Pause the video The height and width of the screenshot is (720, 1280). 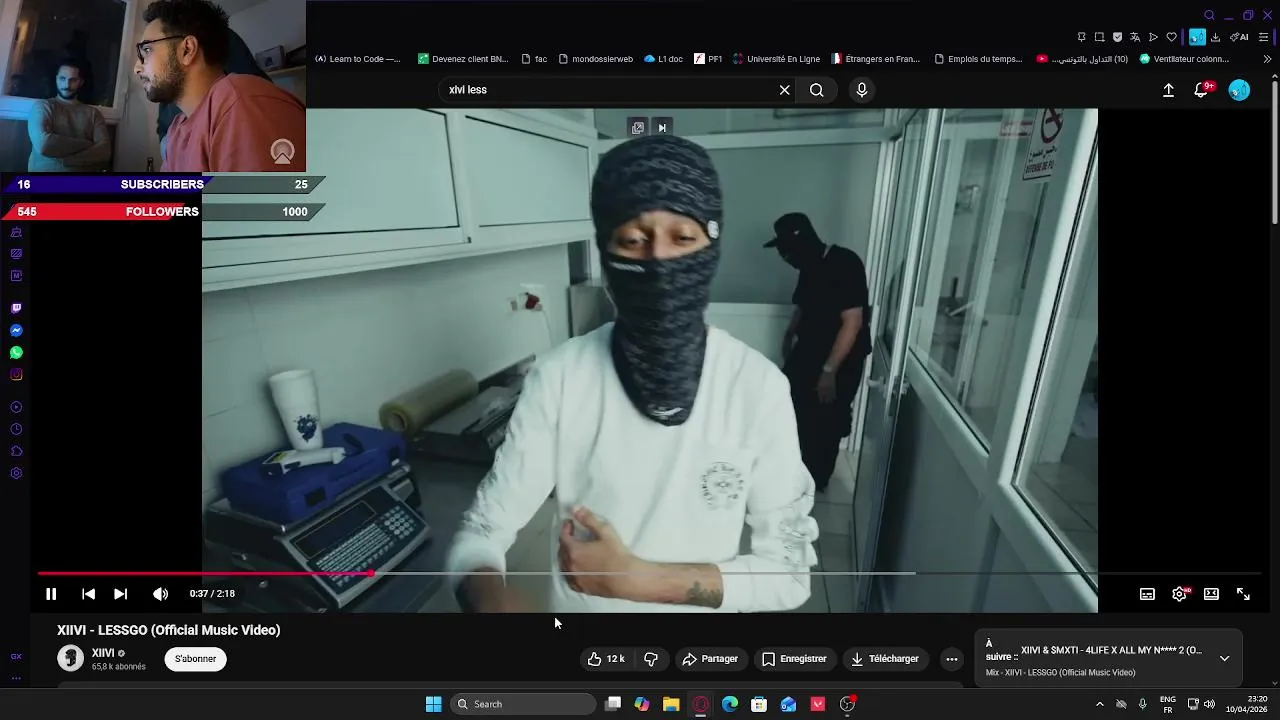(x=51, y=594)
